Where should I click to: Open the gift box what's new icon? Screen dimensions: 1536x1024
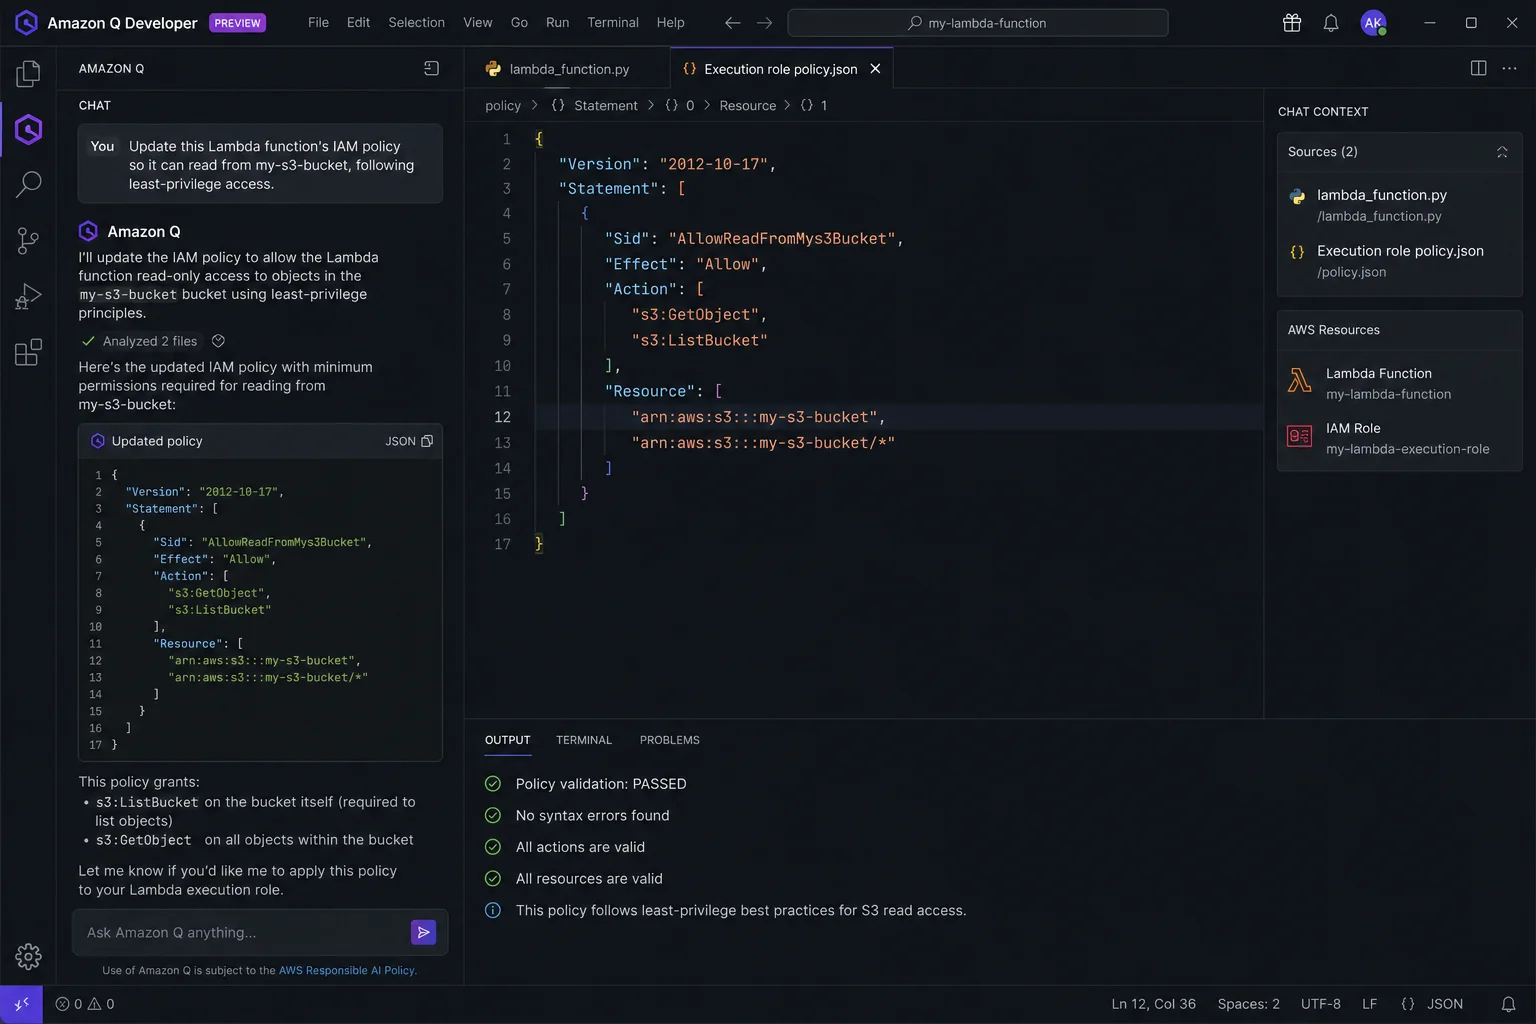(x=1292, y=22)
